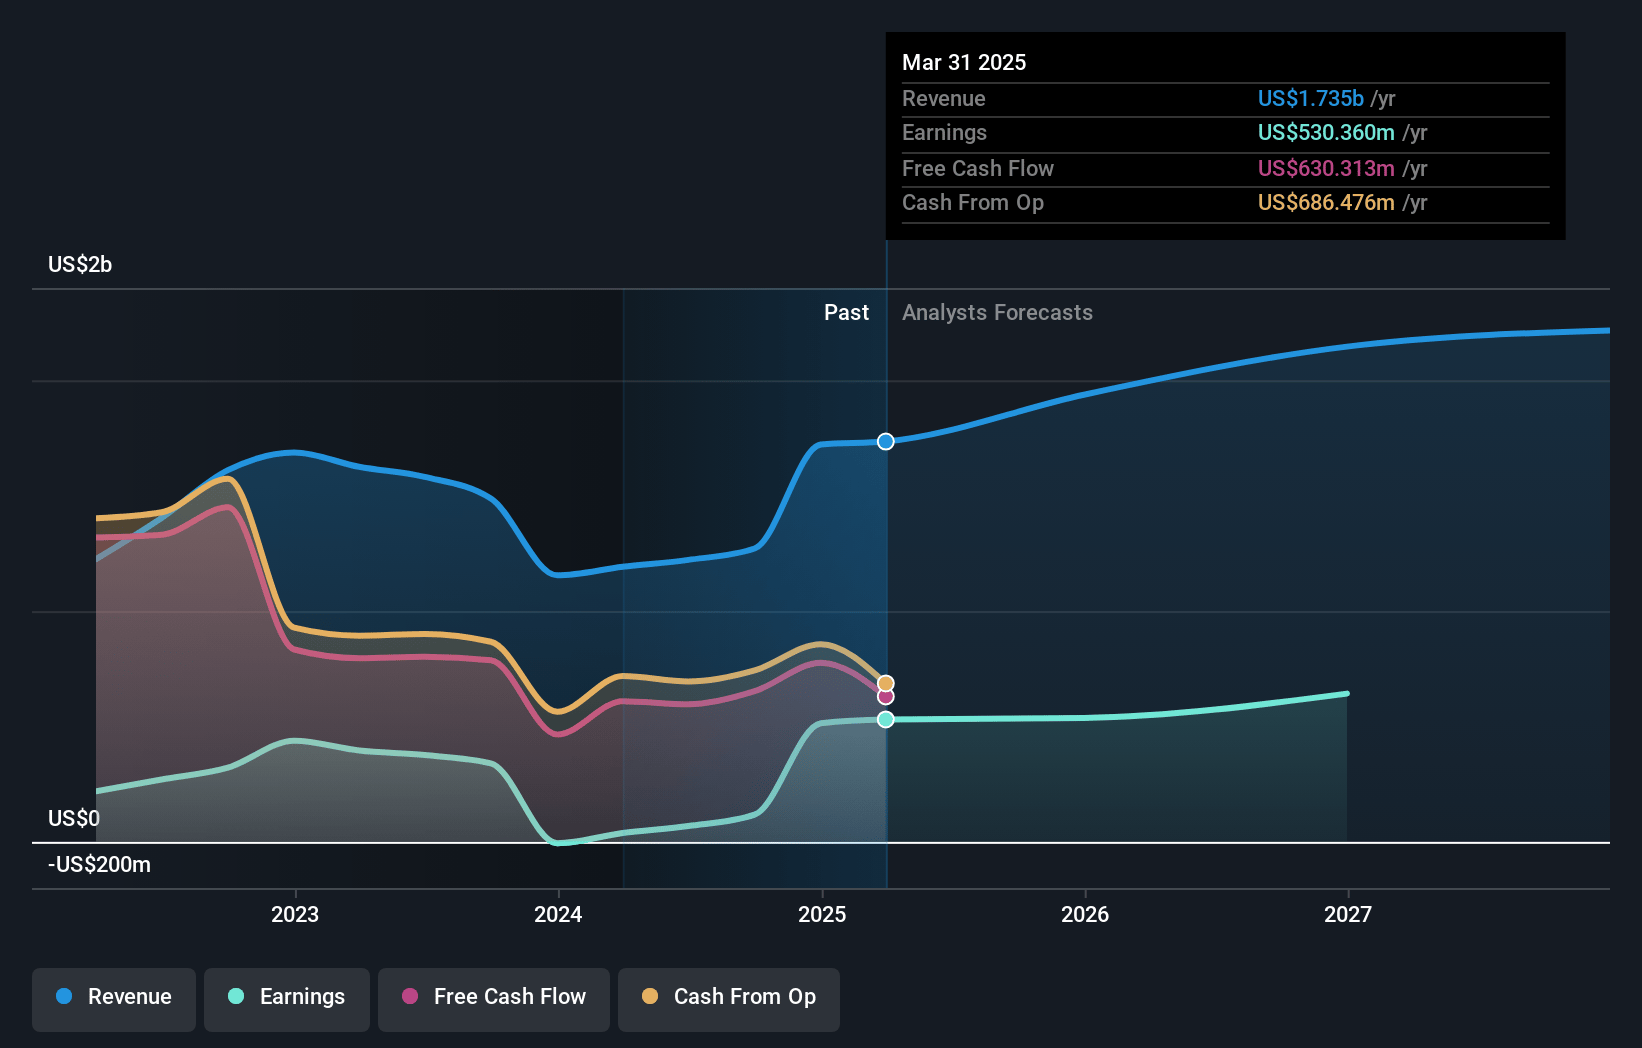Click the 2027 x-axis label
Image resolution: width=1642 pixels, height=1048 pixels.
pyautogui.click(x=1348, y=914)
